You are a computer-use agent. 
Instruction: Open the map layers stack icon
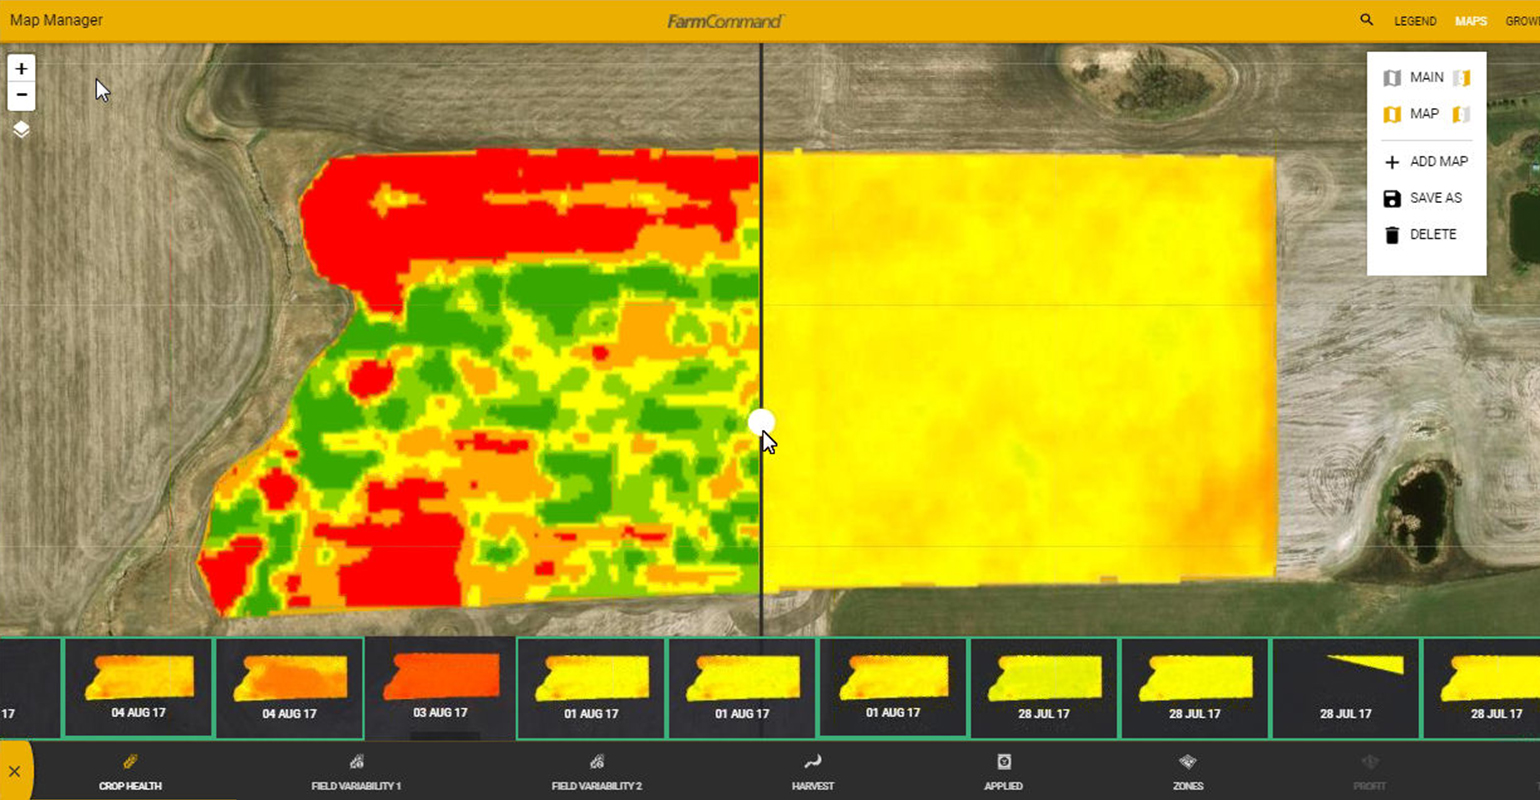[x=21, y=130]
